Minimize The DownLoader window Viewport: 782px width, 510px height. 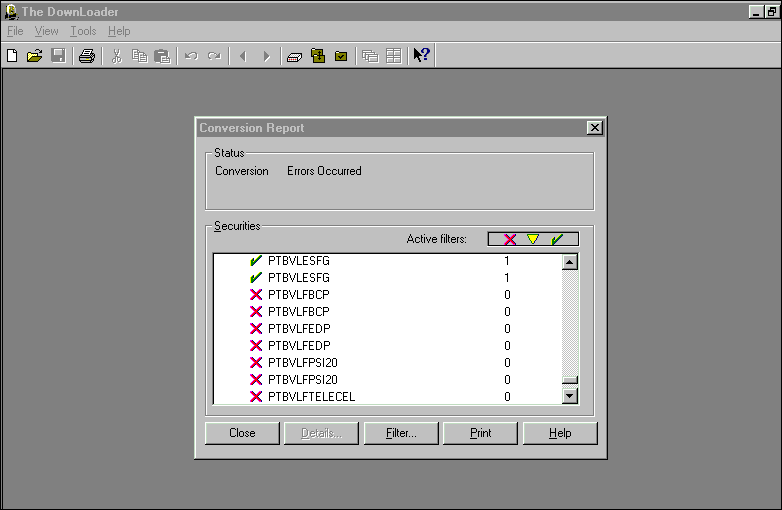pyautogui.click(x=756, y=11)
